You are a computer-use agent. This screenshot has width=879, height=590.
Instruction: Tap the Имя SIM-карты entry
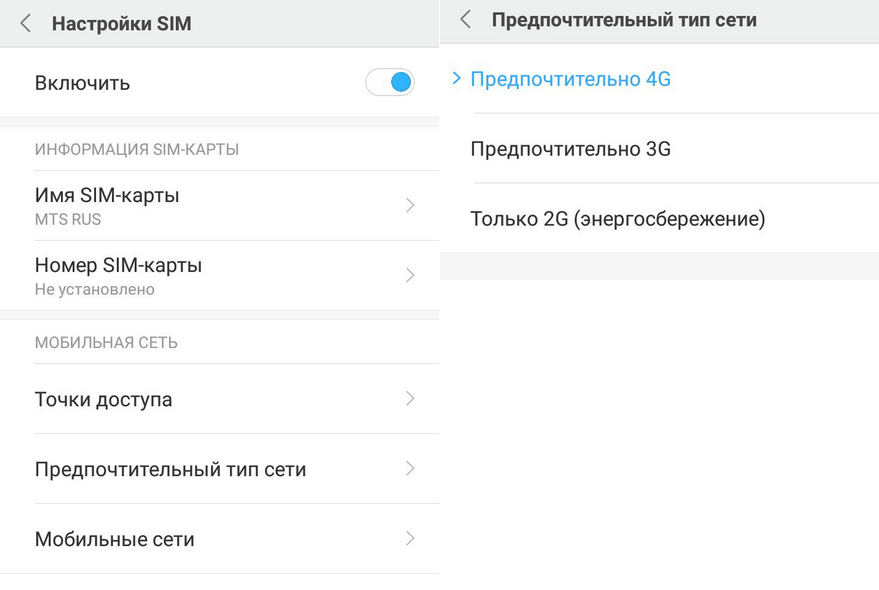tap(107, 196)
